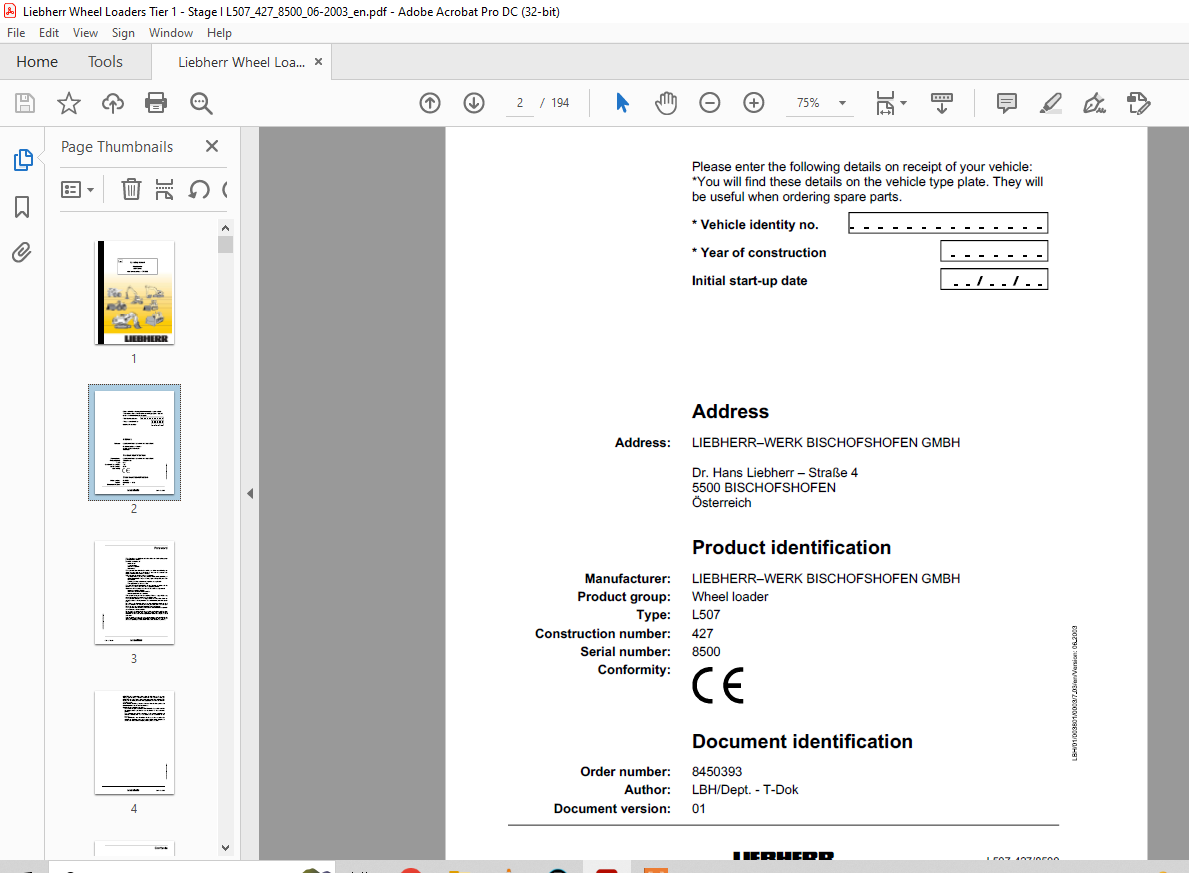Click the Initial start-up date field
1189x873 pixels.
click(x=994, y=279)
